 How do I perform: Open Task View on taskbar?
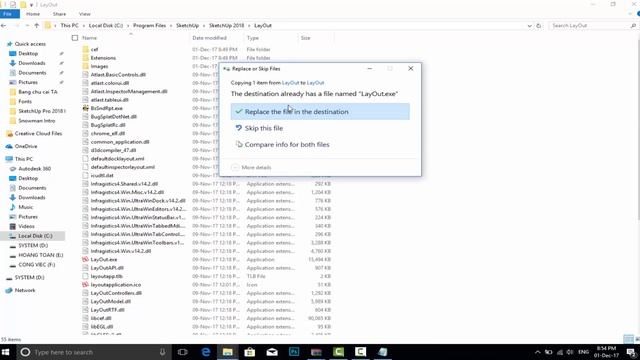click(182, 352)
